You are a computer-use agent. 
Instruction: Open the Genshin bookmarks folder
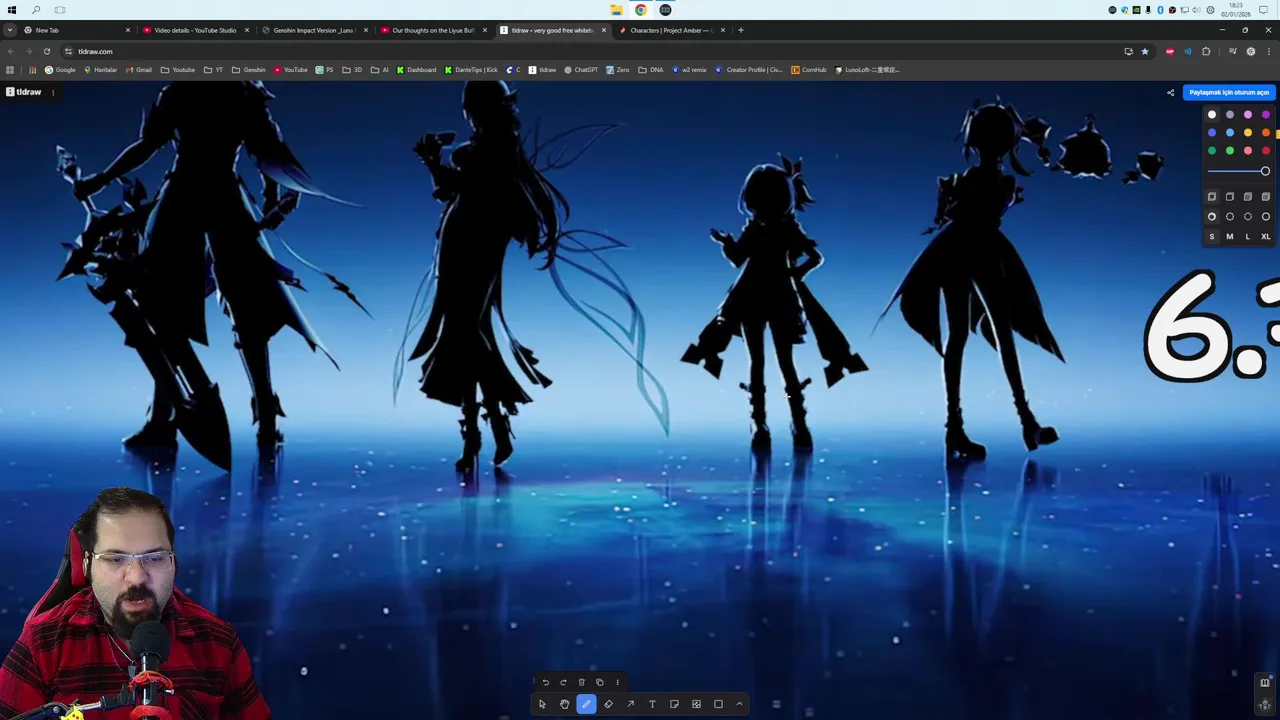[249, 70]
